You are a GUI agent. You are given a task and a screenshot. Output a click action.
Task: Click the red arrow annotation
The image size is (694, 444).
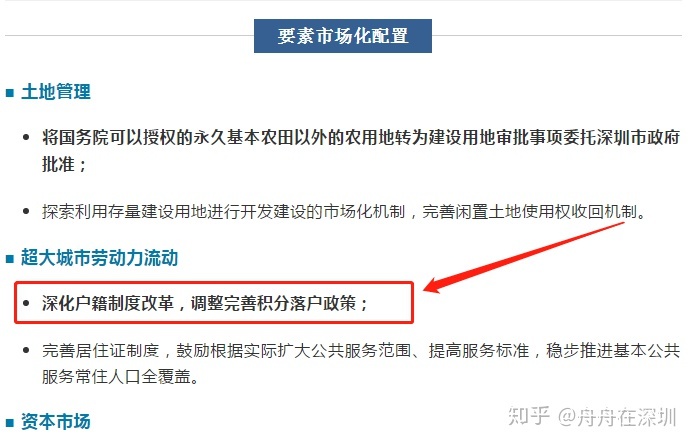(524, 257)
